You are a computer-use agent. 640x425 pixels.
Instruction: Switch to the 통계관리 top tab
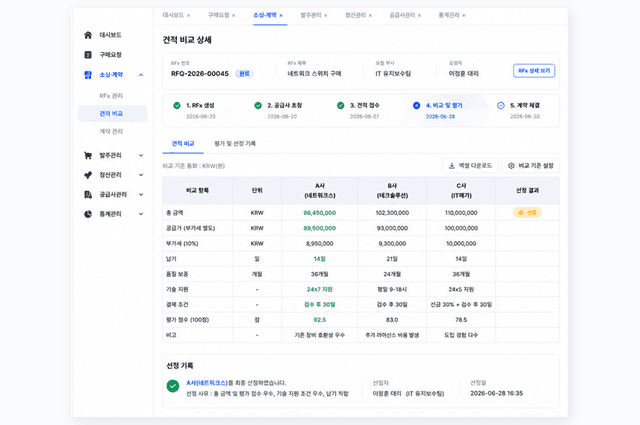coord(449,15)
